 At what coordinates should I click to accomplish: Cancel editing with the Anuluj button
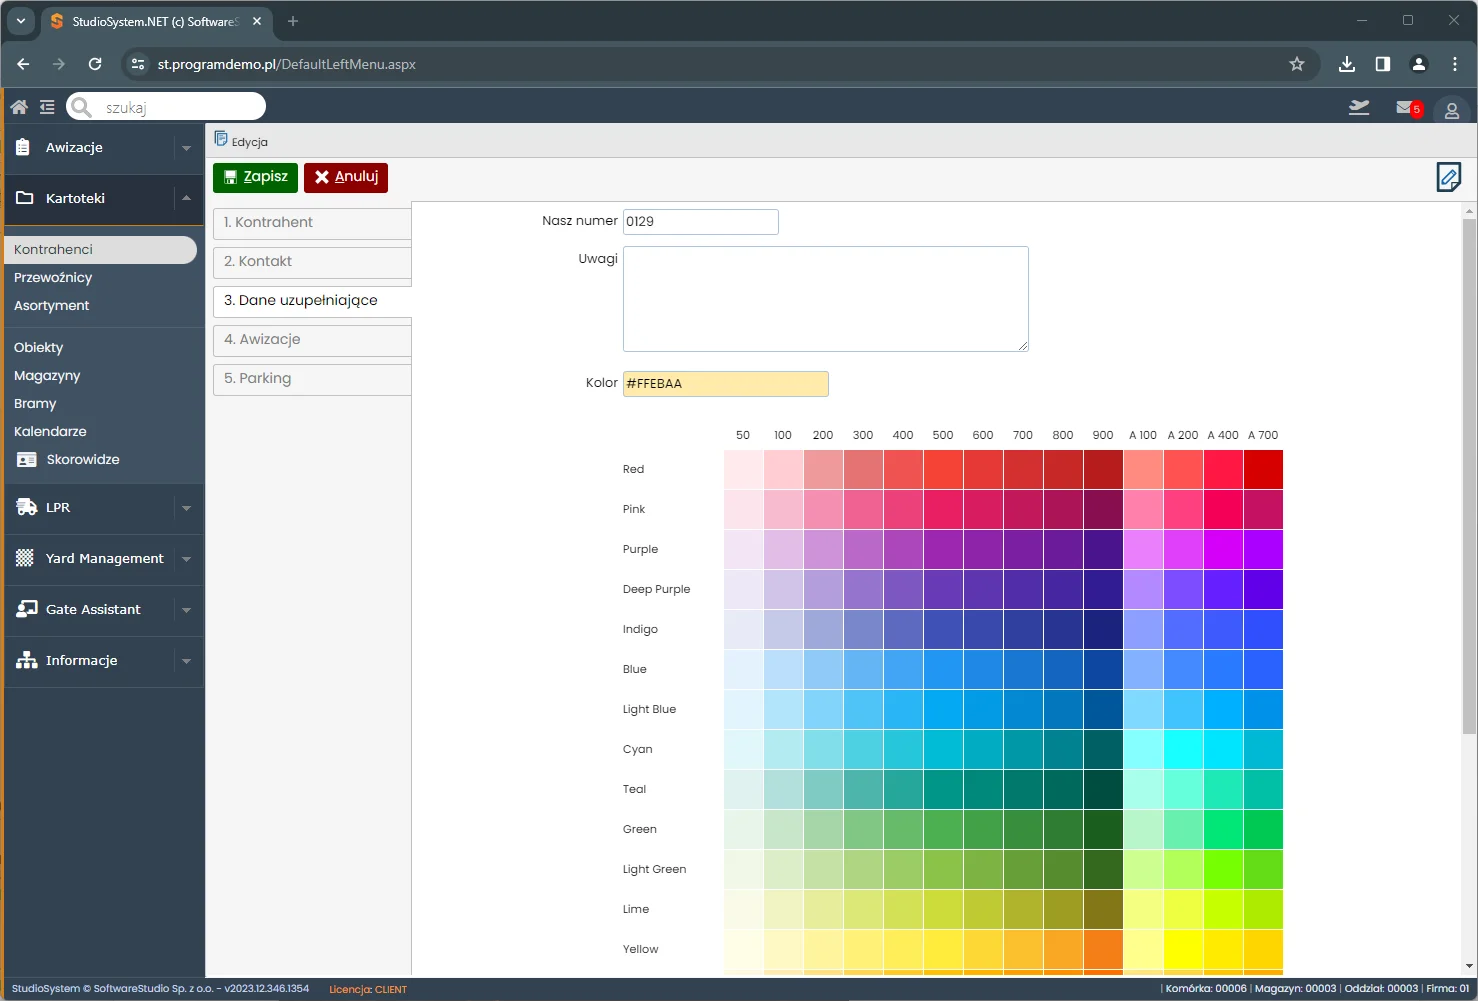pyautogui.click(x=346, y=177)
